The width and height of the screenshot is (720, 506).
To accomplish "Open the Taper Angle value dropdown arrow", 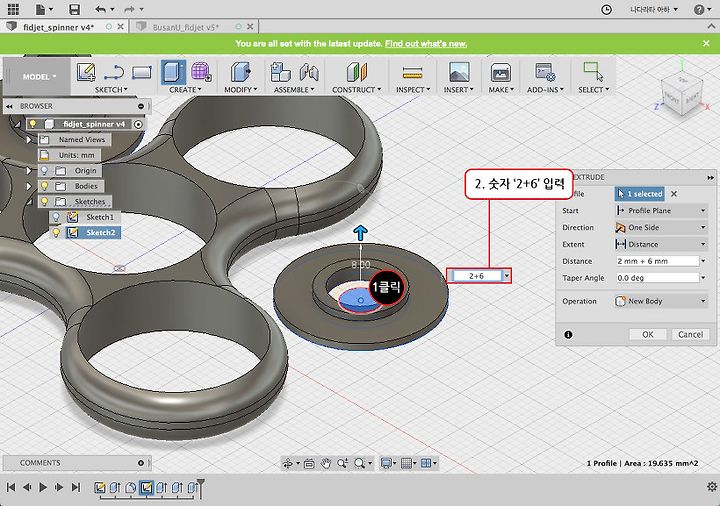I will 703,278.
